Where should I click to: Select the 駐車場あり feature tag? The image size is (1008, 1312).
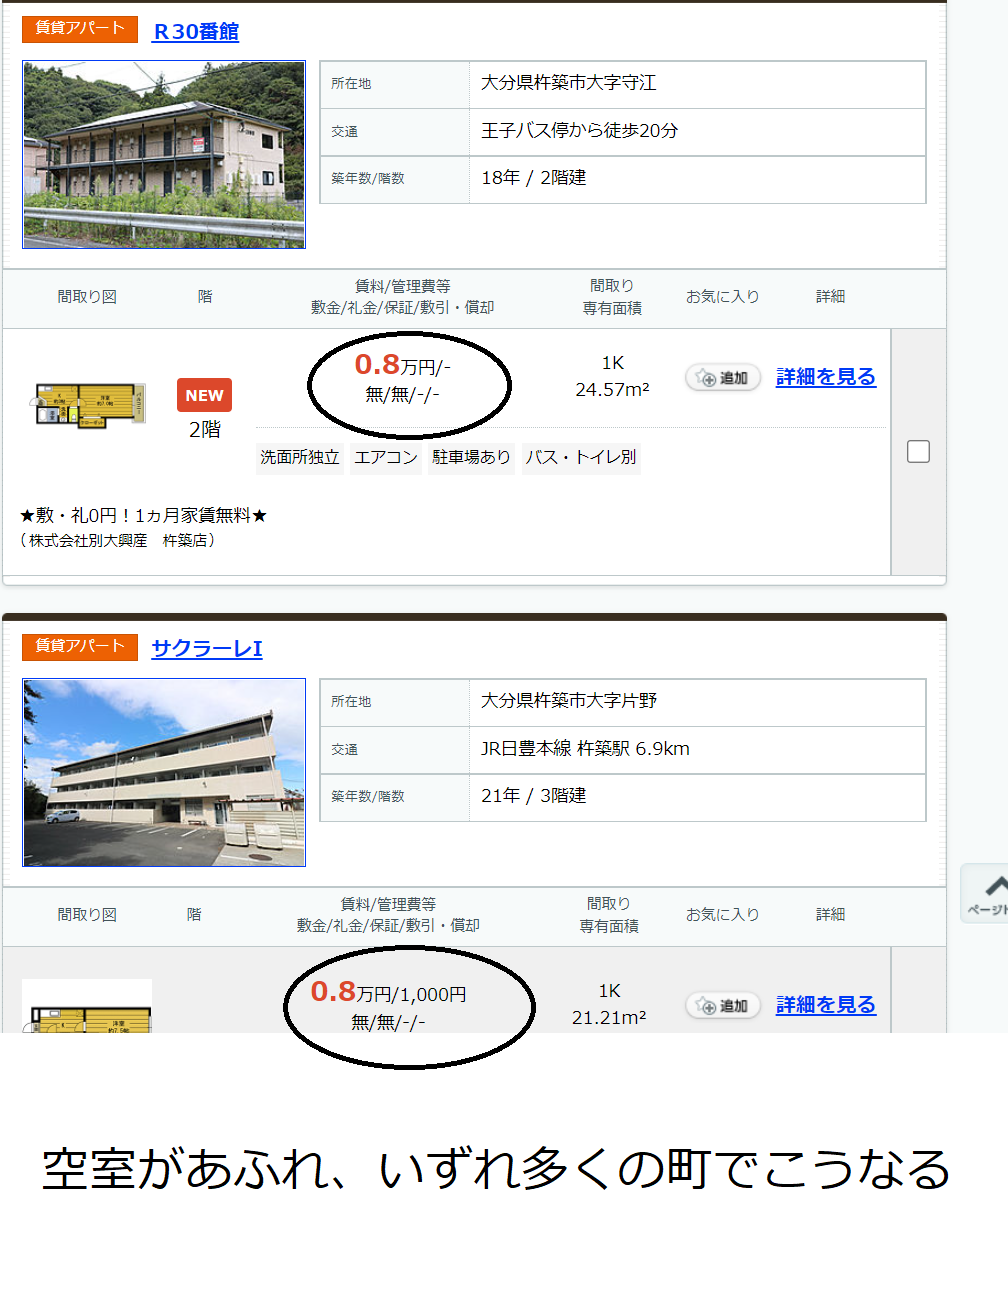pyautogui.click(x=471, y=457)
